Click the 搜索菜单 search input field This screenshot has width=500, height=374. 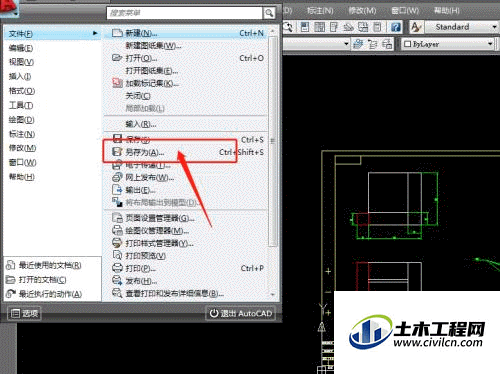184,13
